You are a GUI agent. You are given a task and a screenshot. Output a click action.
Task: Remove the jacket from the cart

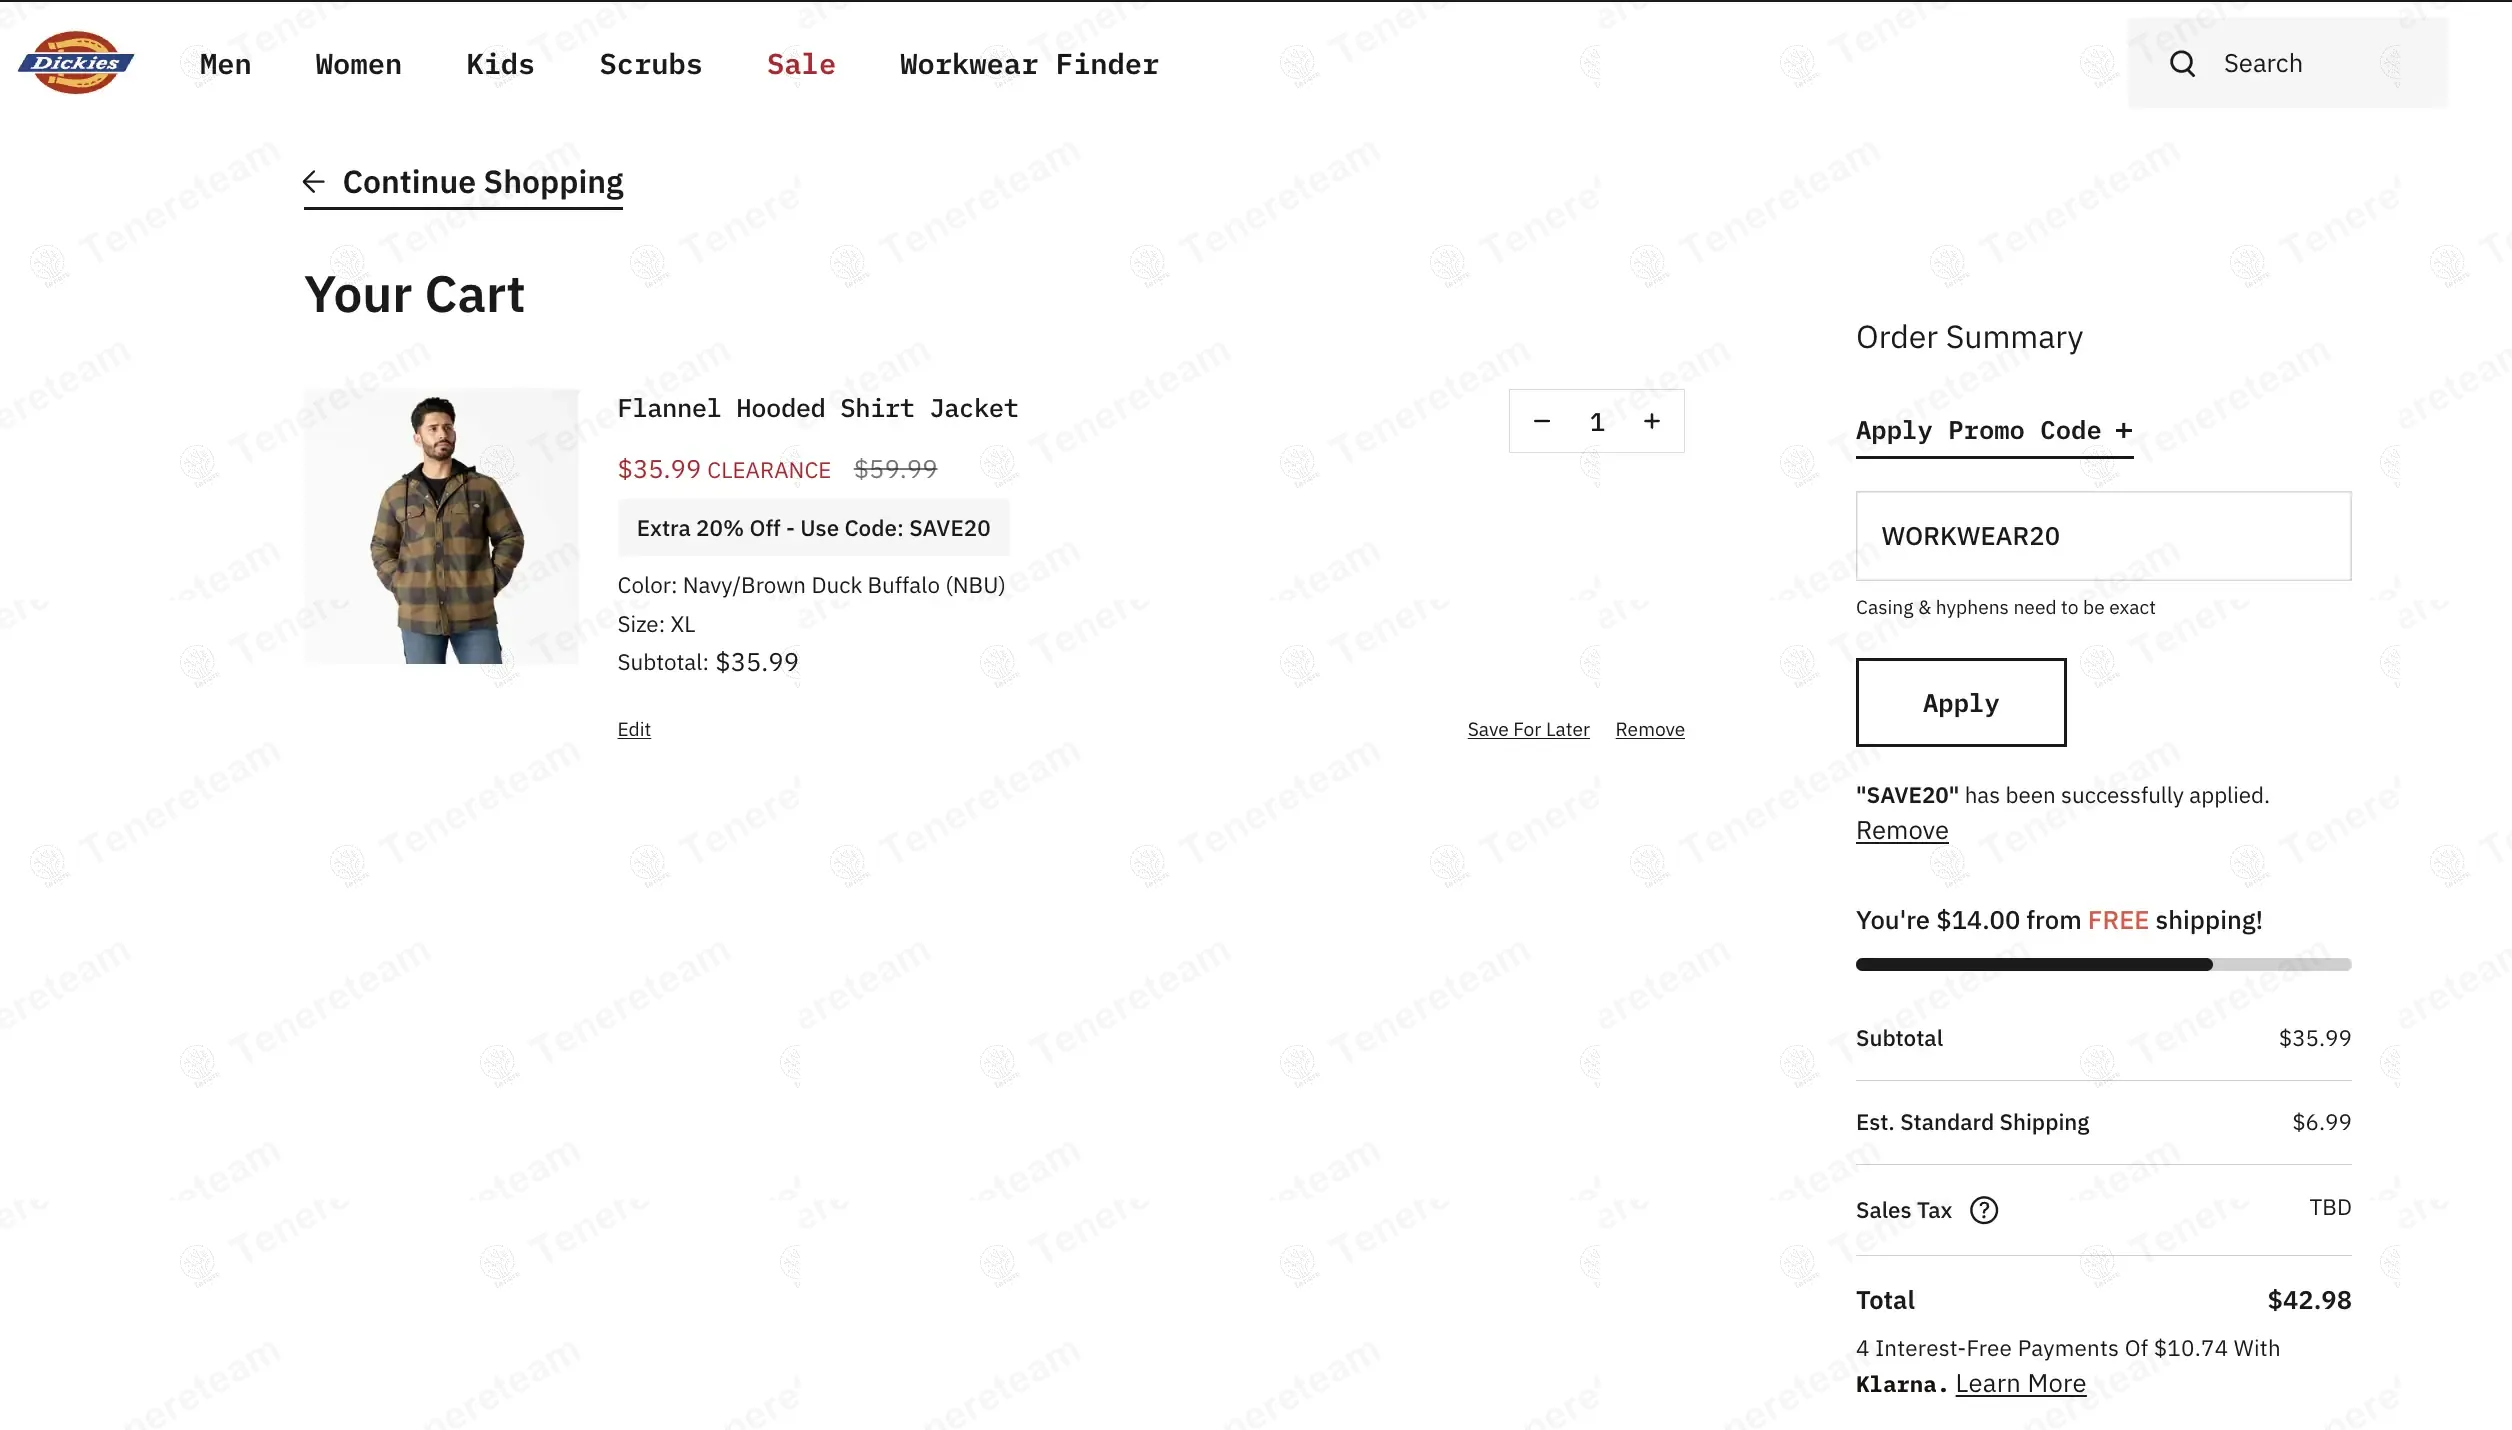[x=1650, y=730]
